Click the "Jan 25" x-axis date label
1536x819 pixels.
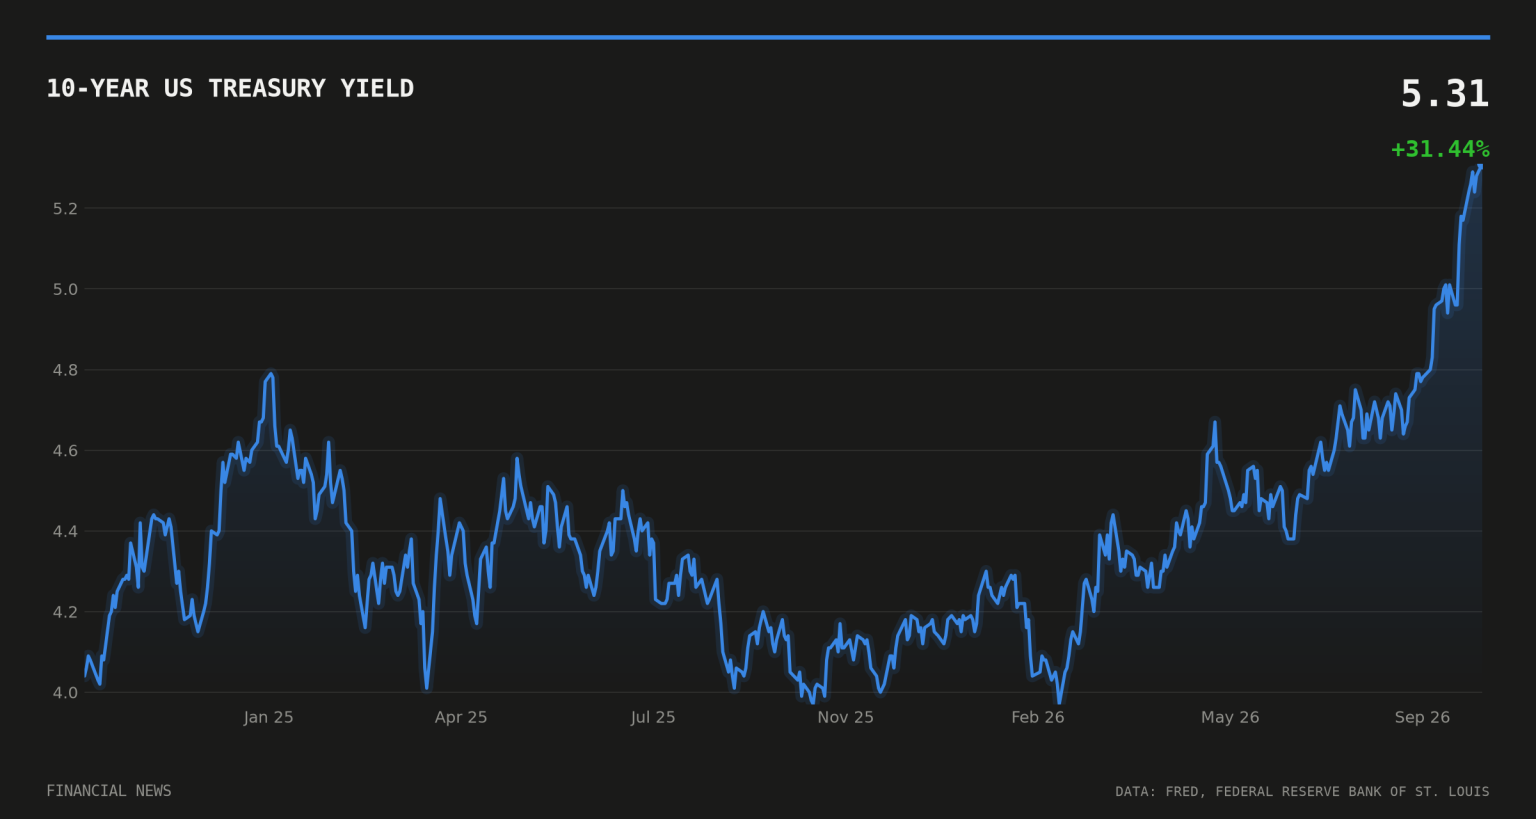[268, 717]
